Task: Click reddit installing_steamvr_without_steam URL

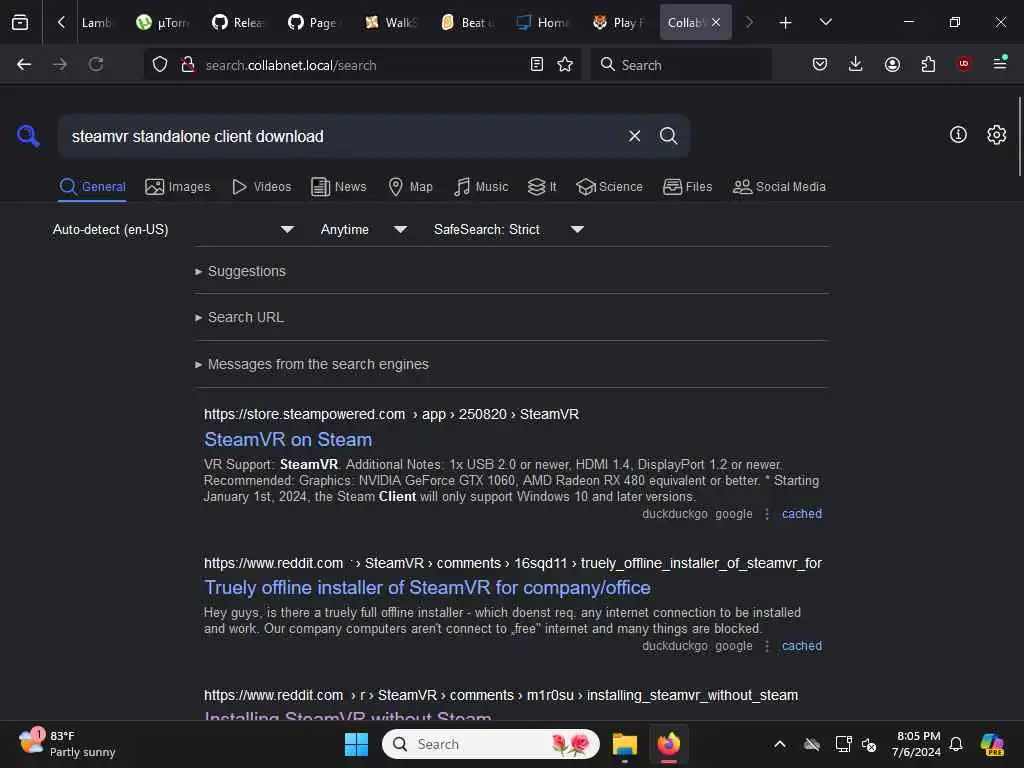Action: (501, 696)
